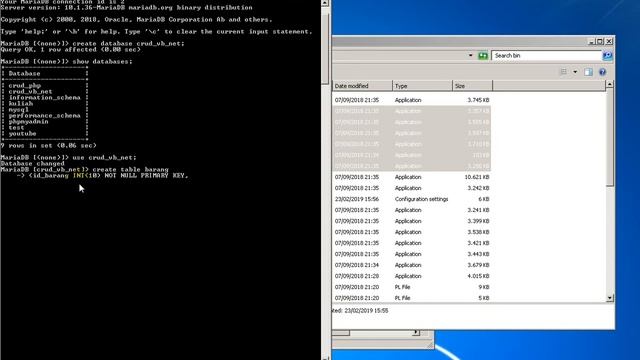This screenshot has width=640, height=360.
Task: Click the 'show databases;' command line
Action: click(x=102, y=62)
